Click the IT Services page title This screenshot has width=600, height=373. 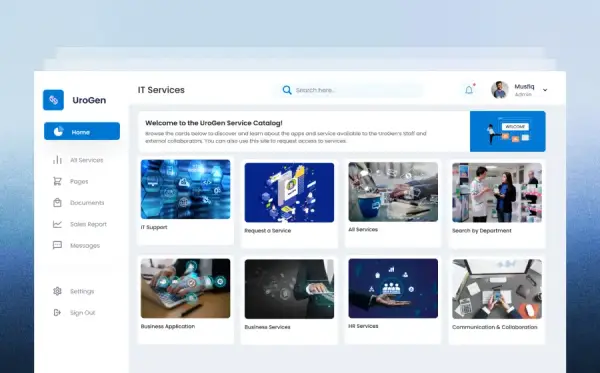pyautogui.click(x=161, y=90)
